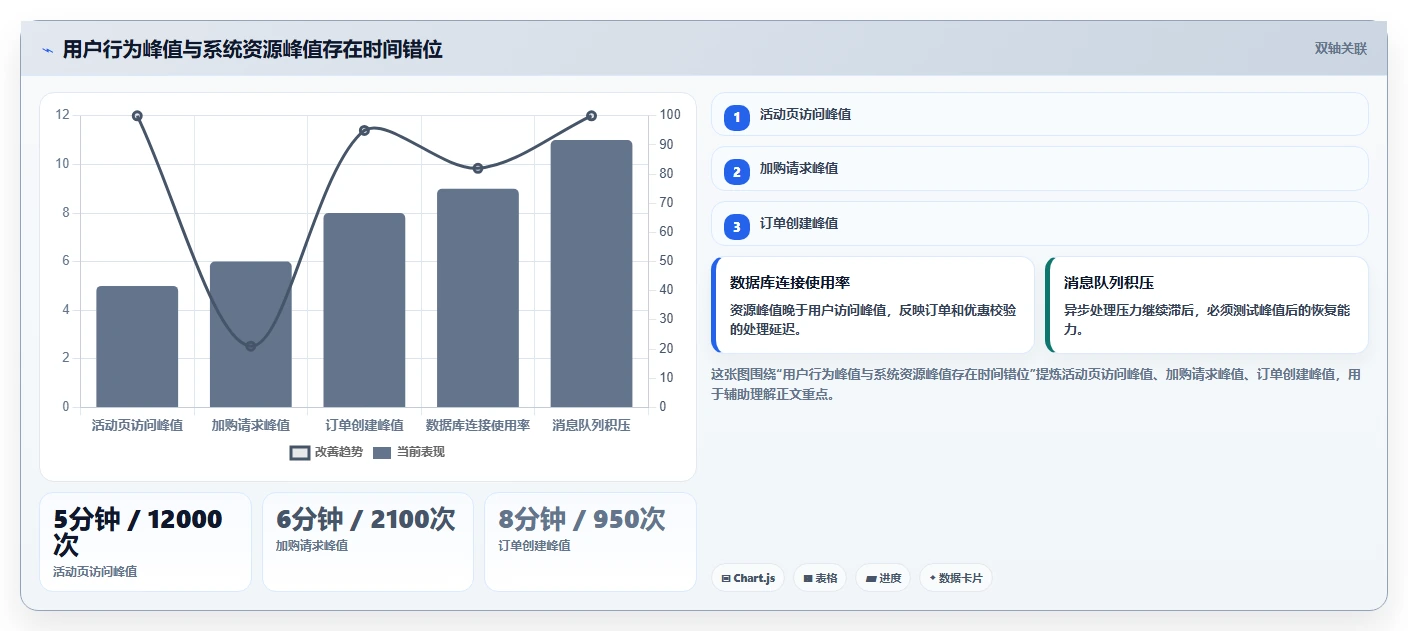This screenshot has height=631, width=1408.
Task: Click the 异步处理压力继续滞后 description text
Action: point(1207,319)
